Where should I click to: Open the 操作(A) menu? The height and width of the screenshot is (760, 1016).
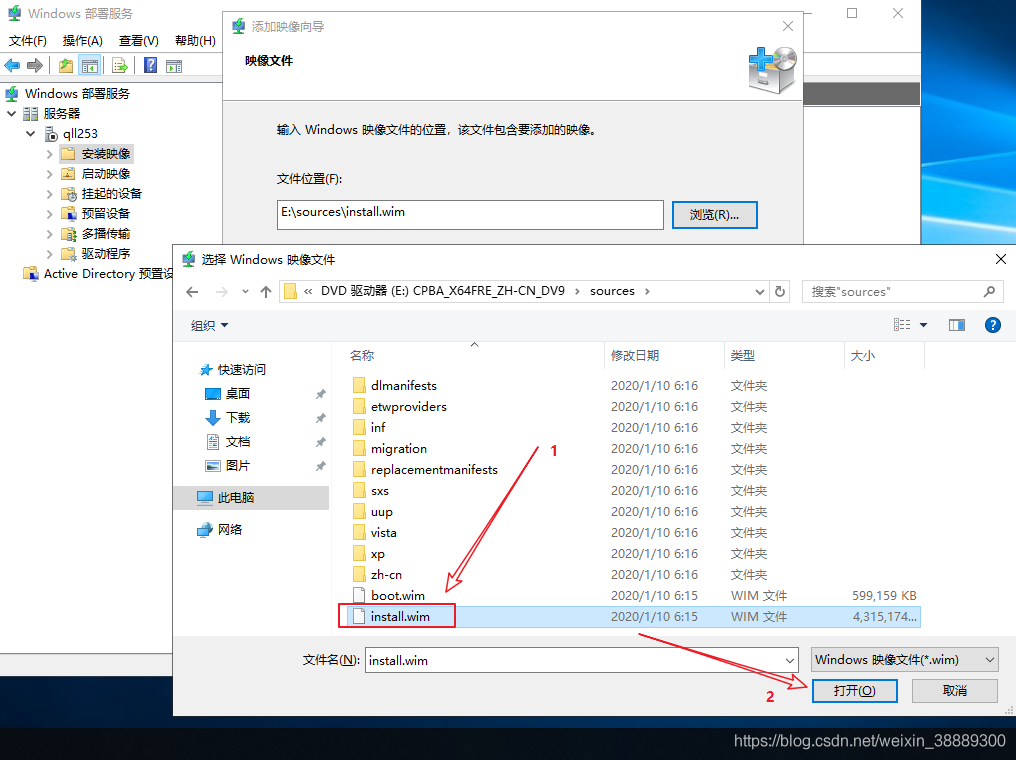click(82, 41)
